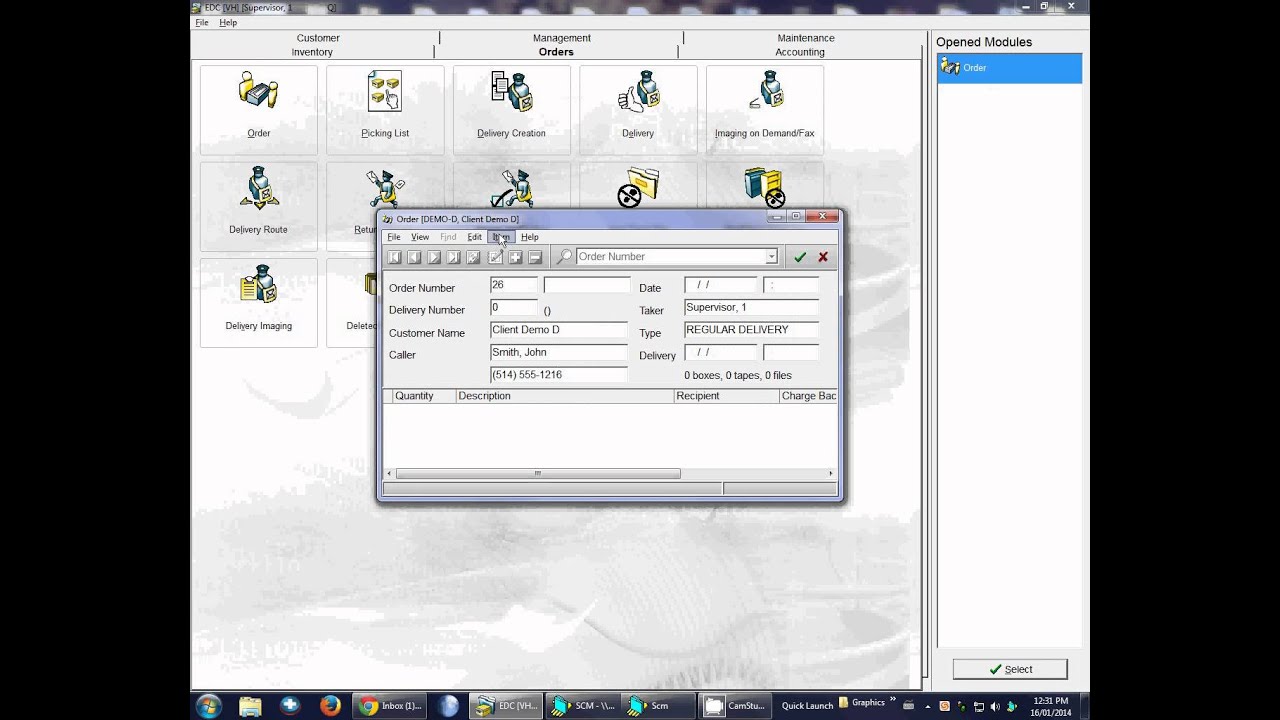Screen dimensions: 1280x720
Task: Click the magnifying glass search icon
Action: click(565, 257)
